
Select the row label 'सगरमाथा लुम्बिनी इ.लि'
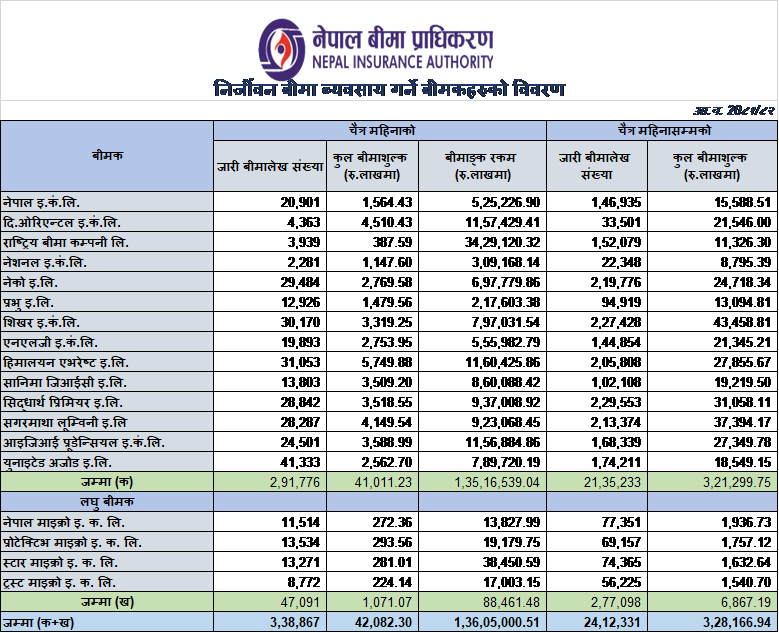tap(65, 422)
